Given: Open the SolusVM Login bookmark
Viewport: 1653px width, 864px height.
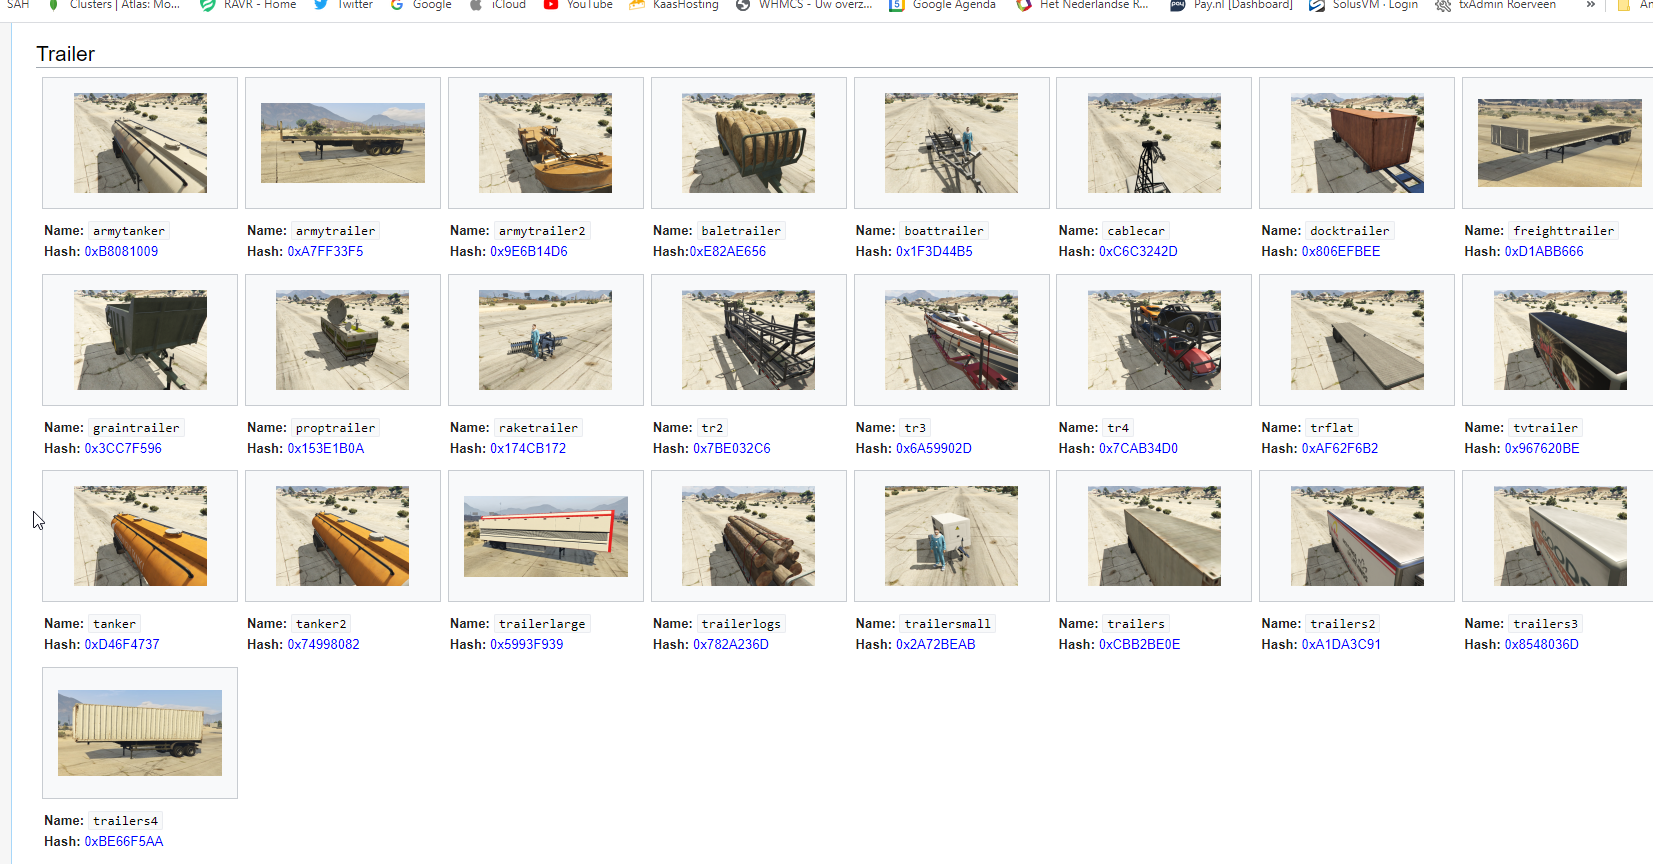Looking at the screenshot, I should click(1363, 5).
